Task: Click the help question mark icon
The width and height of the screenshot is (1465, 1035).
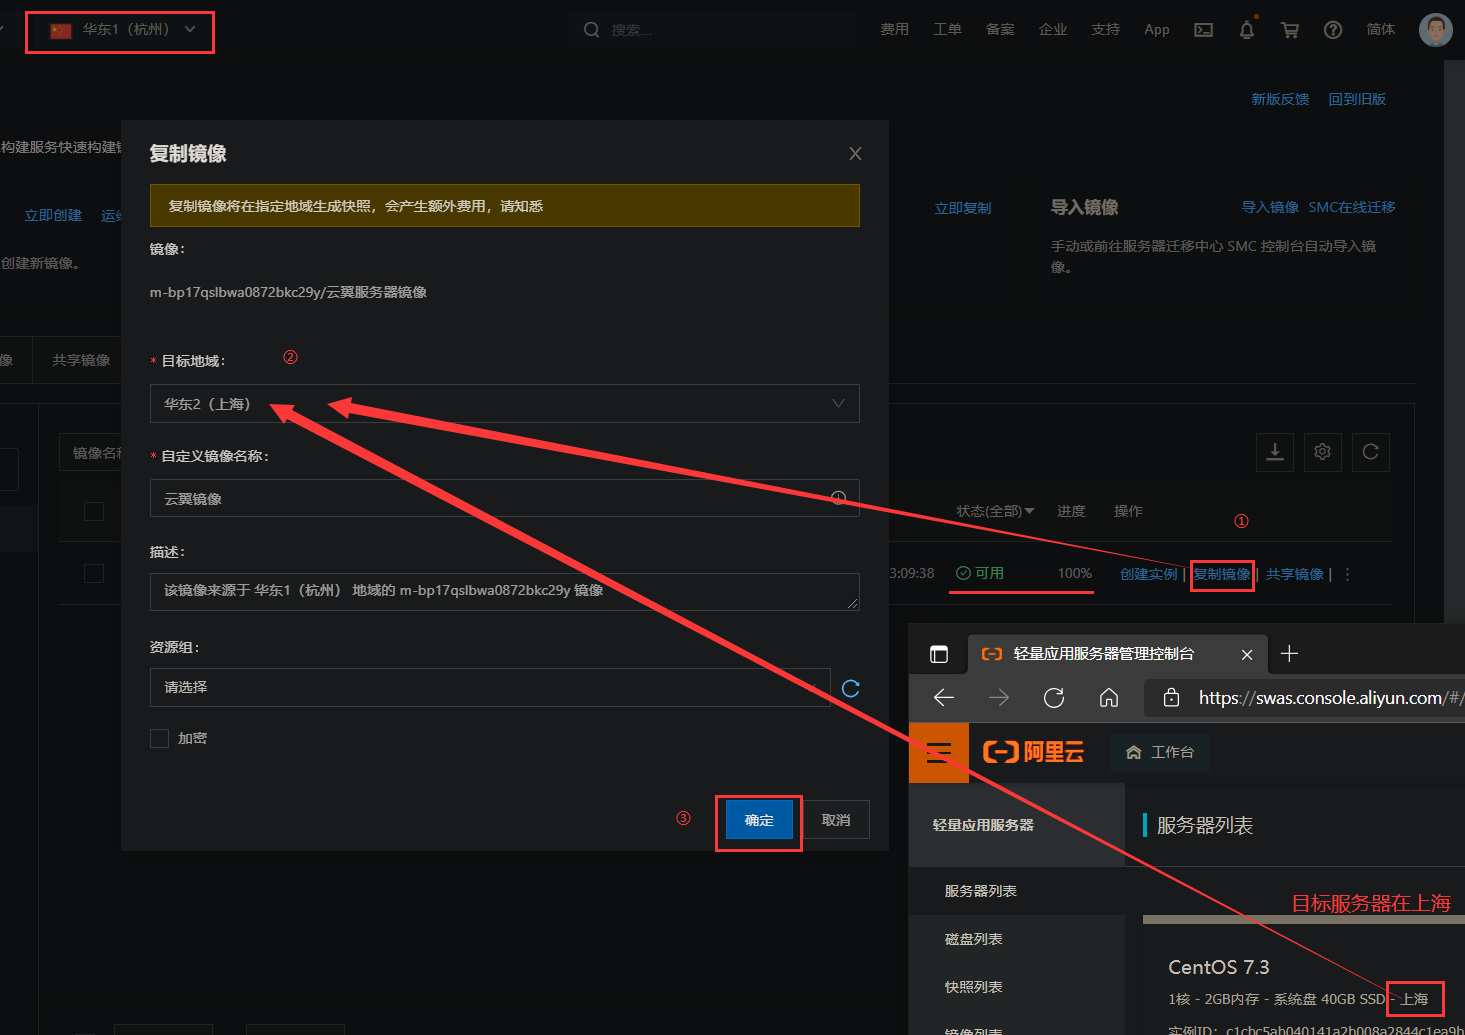Action: point(1333,30)
